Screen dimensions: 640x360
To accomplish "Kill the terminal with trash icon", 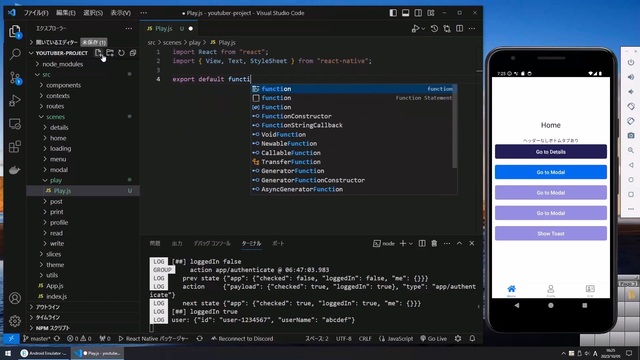I will (x=434, y=243).
